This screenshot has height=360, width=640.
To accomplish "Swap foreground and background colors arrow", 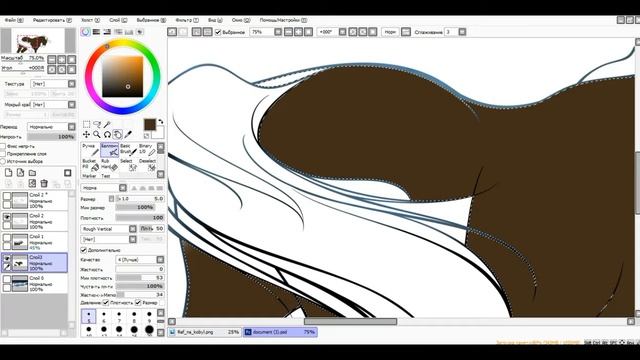I will coord(161,121).
